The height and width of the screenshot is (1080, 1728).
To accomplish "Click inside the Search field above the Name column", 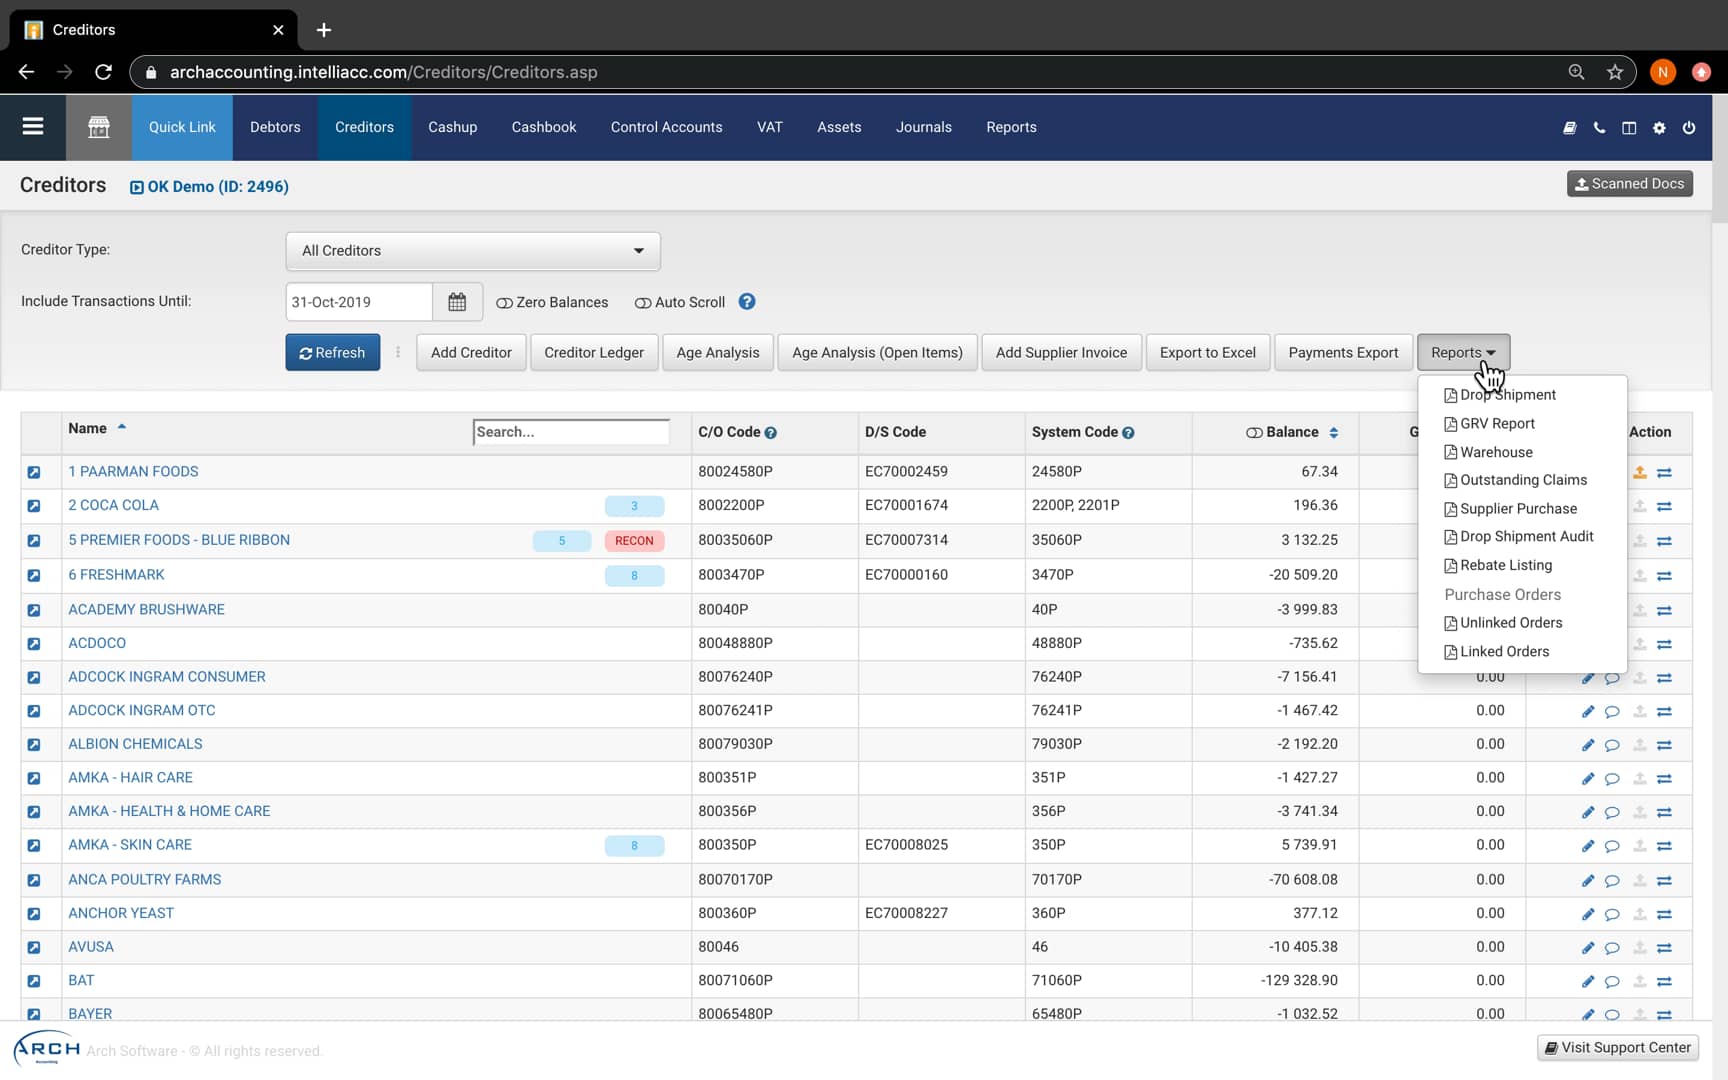I will coord(570,431).
